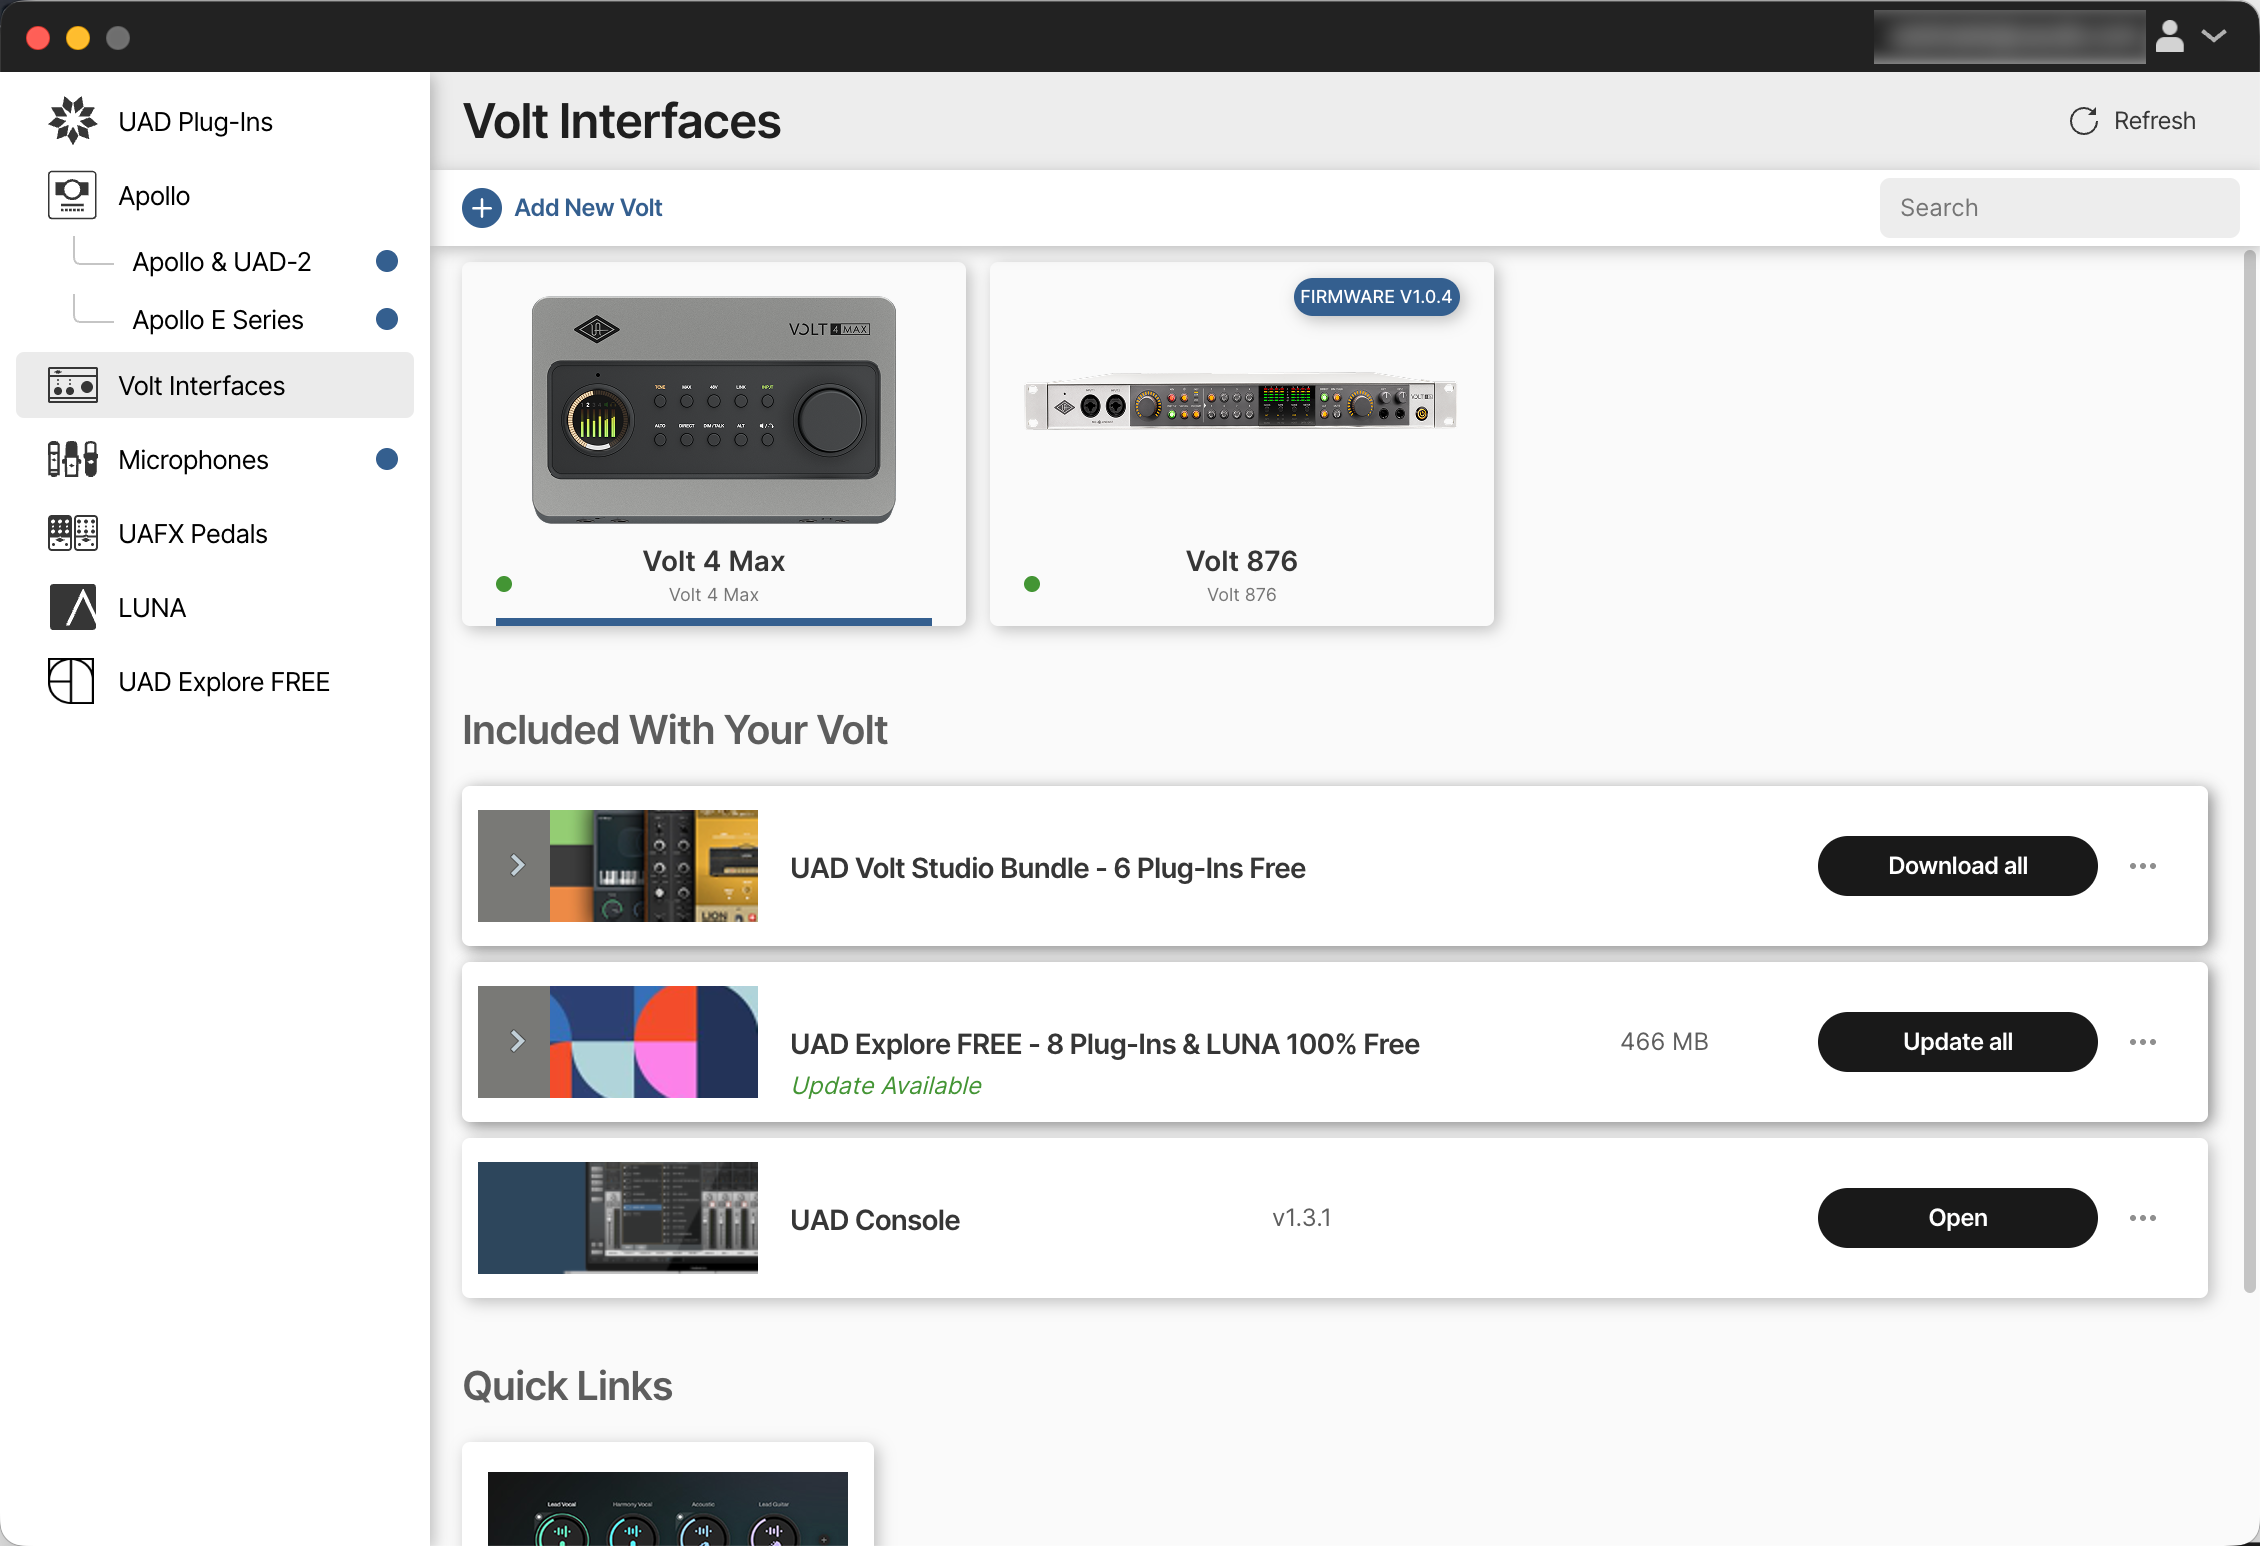Open more options for UAD Volt Studio Bundle
2260x1546 pixels.
[x=2143, y=866]
